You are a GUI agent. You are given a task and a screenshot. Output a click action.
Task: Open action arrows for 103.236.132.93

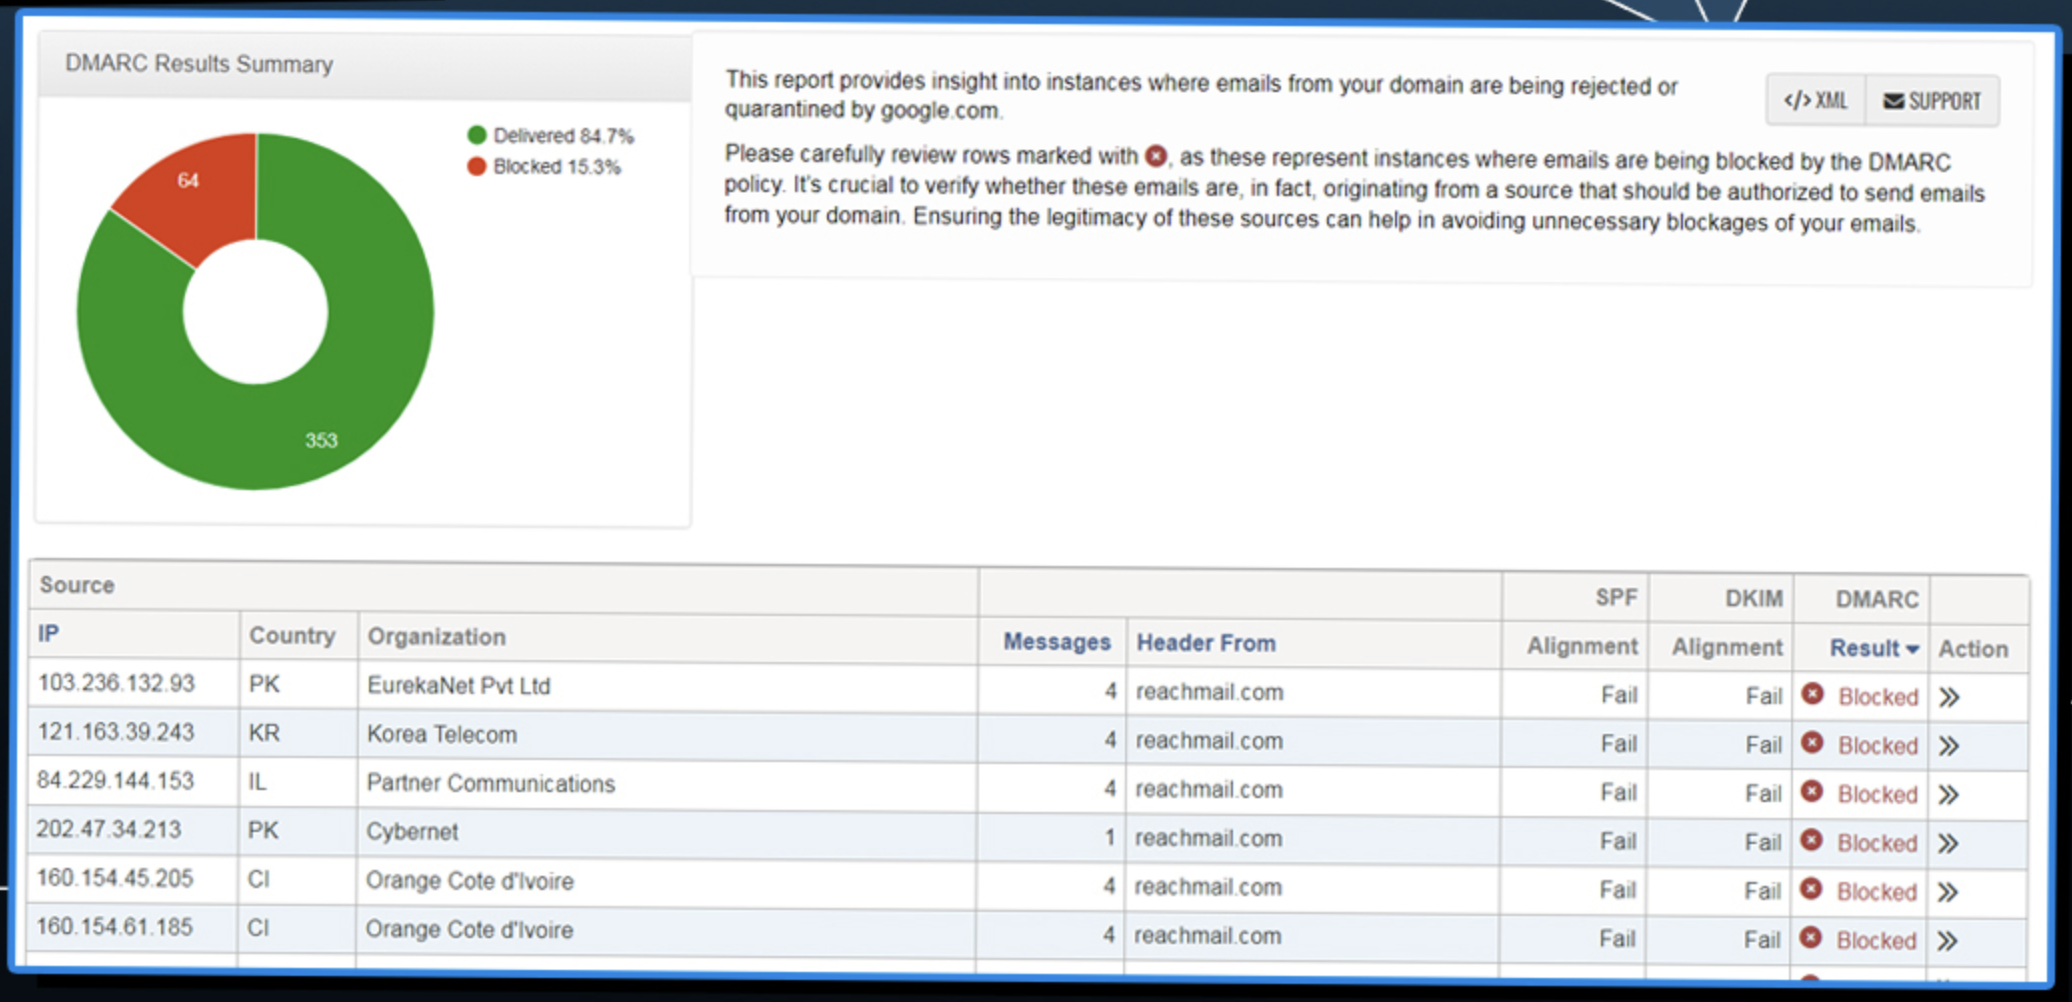click(1948, 697)
